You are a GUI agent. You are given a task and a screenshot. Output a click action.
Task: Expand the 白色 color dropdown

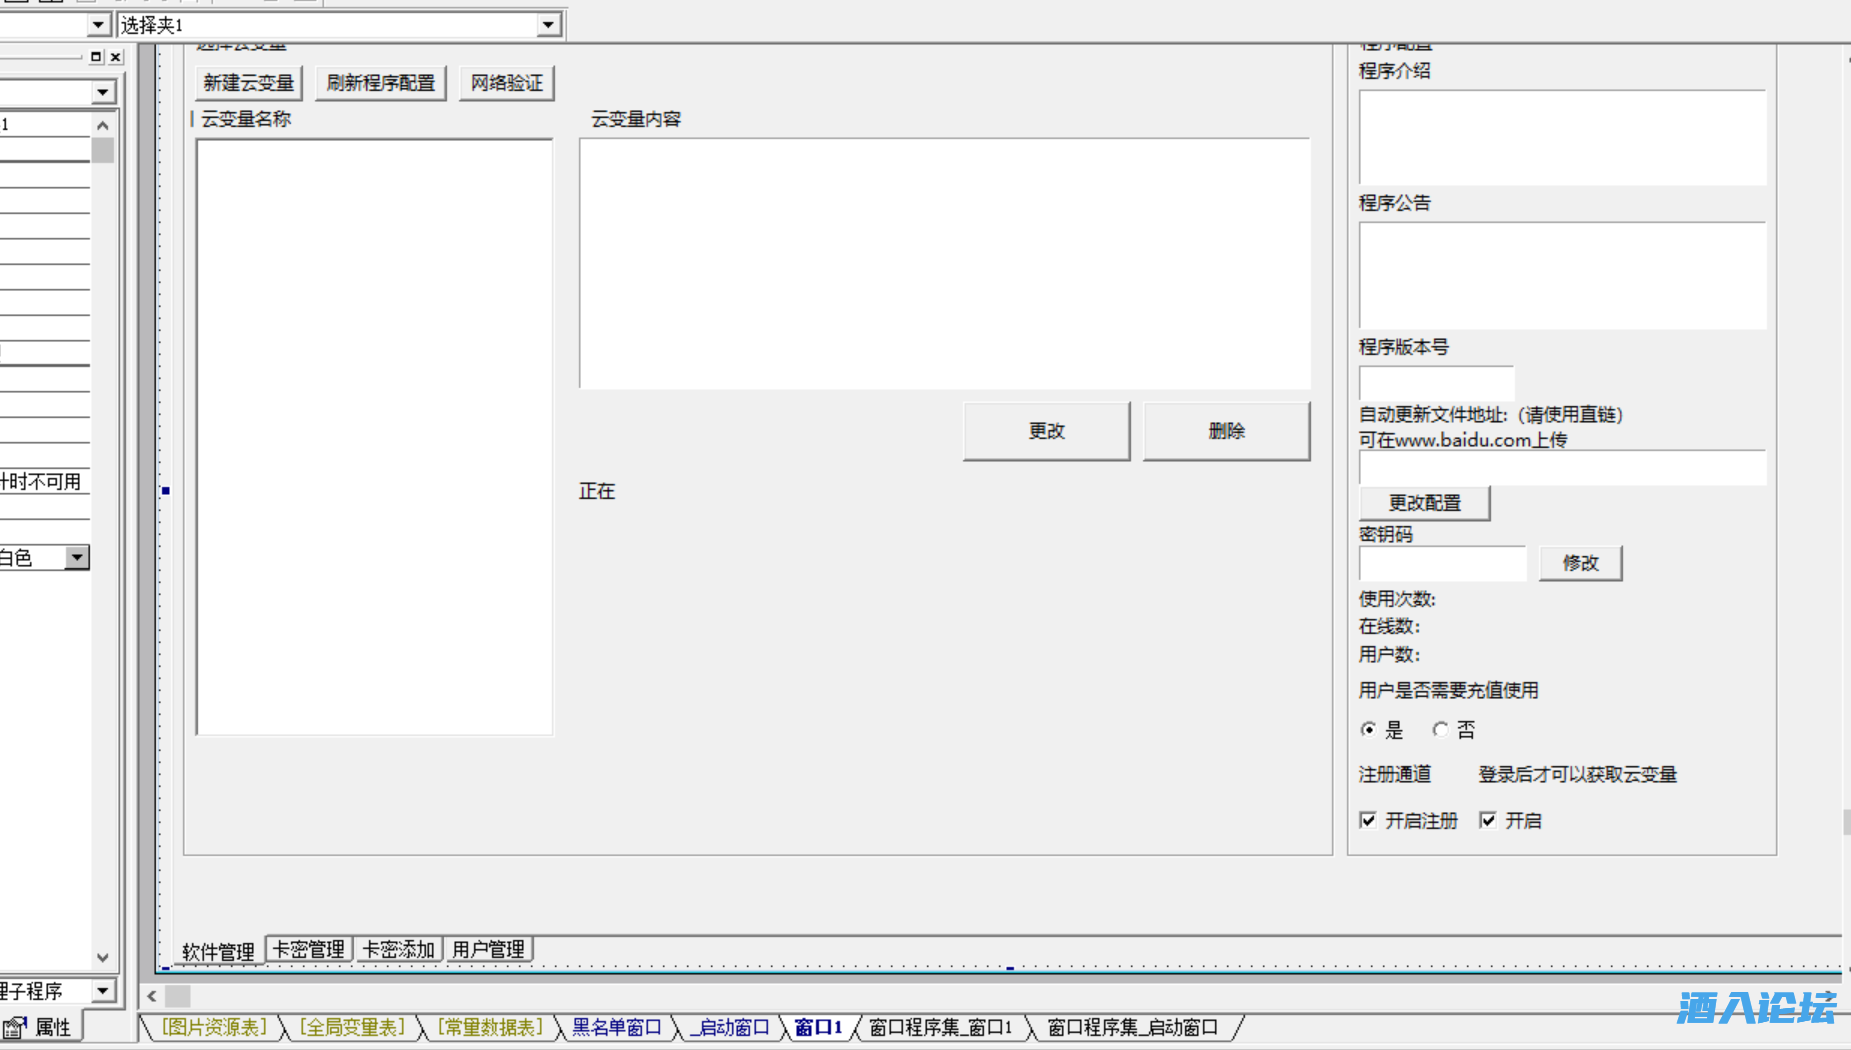(77, 558)
